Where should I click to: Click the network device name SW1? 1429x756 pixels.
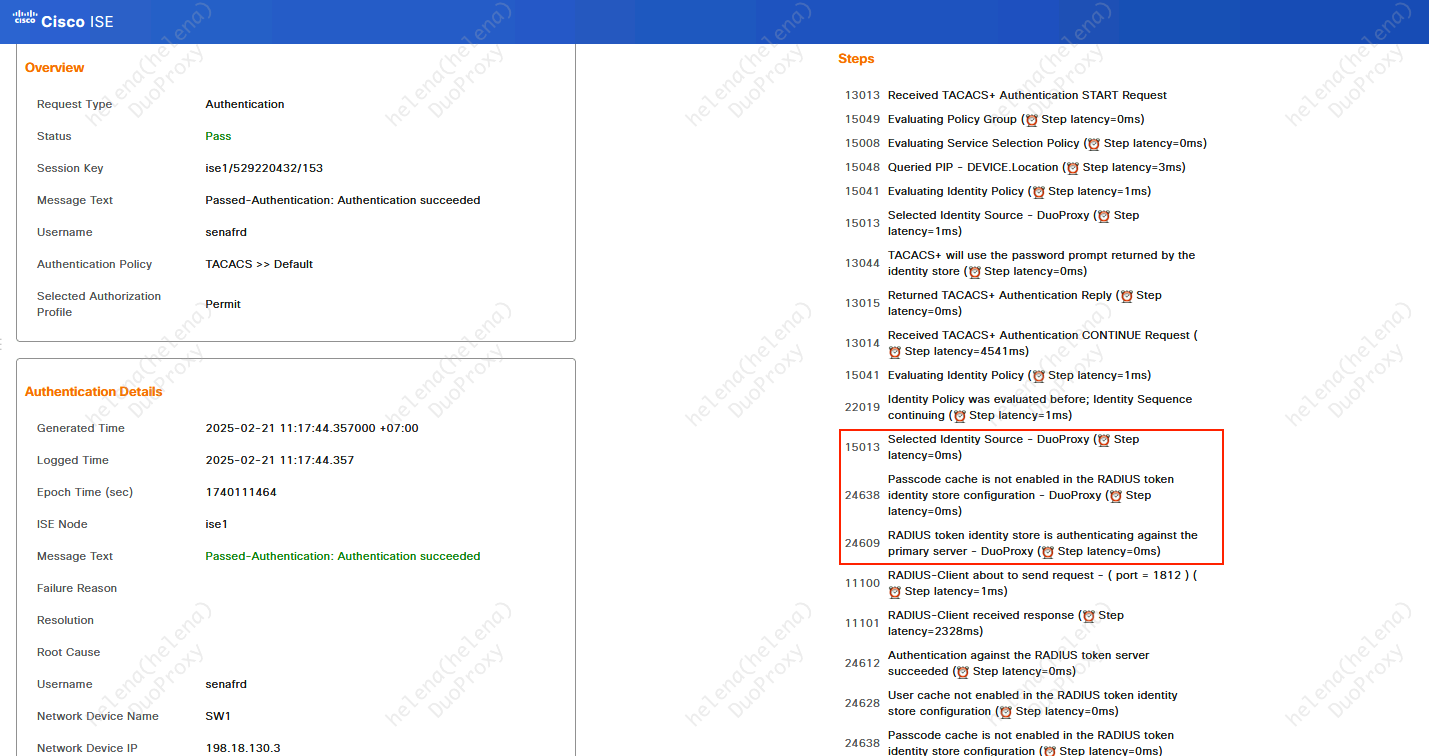[219, 716]
